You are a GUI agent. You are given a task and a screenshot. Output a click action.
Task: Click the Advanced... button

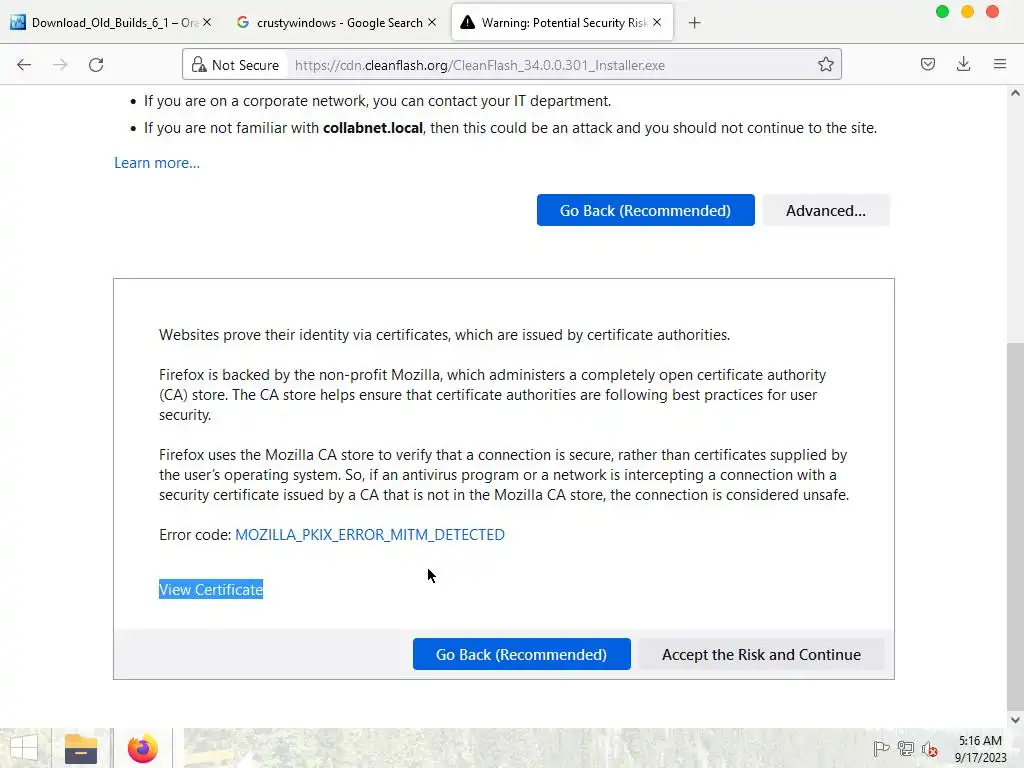pos(825,210)
